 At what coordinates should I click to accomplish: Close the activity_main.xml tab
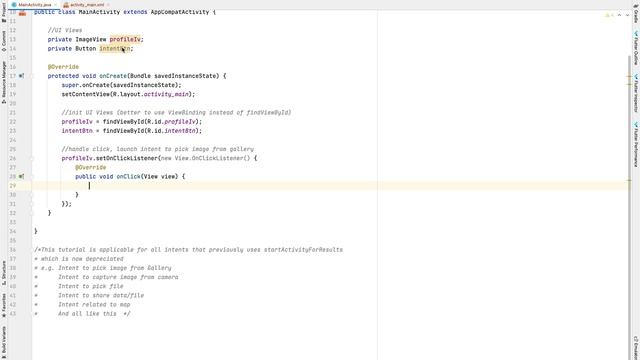click(x=108, y=5)
